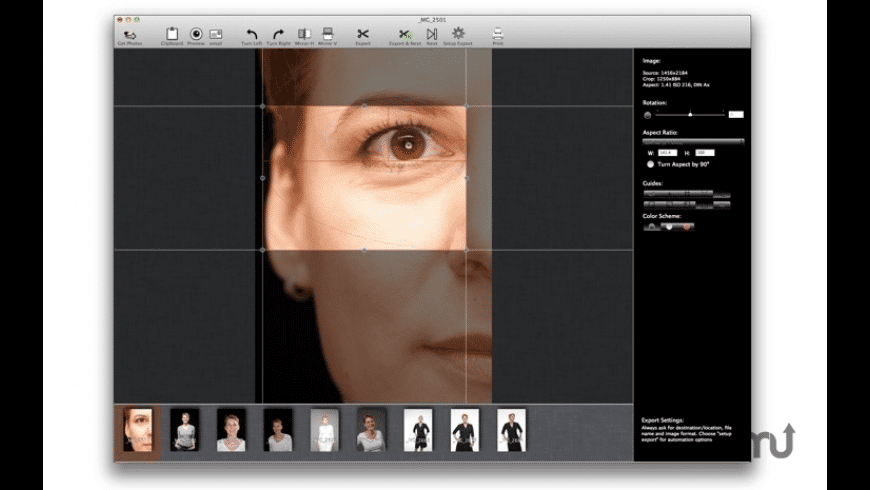Screen dimensions: 870x490
Task: Click the top Guides segmented control
Action: pyautogui.click(x=687, y=194)
